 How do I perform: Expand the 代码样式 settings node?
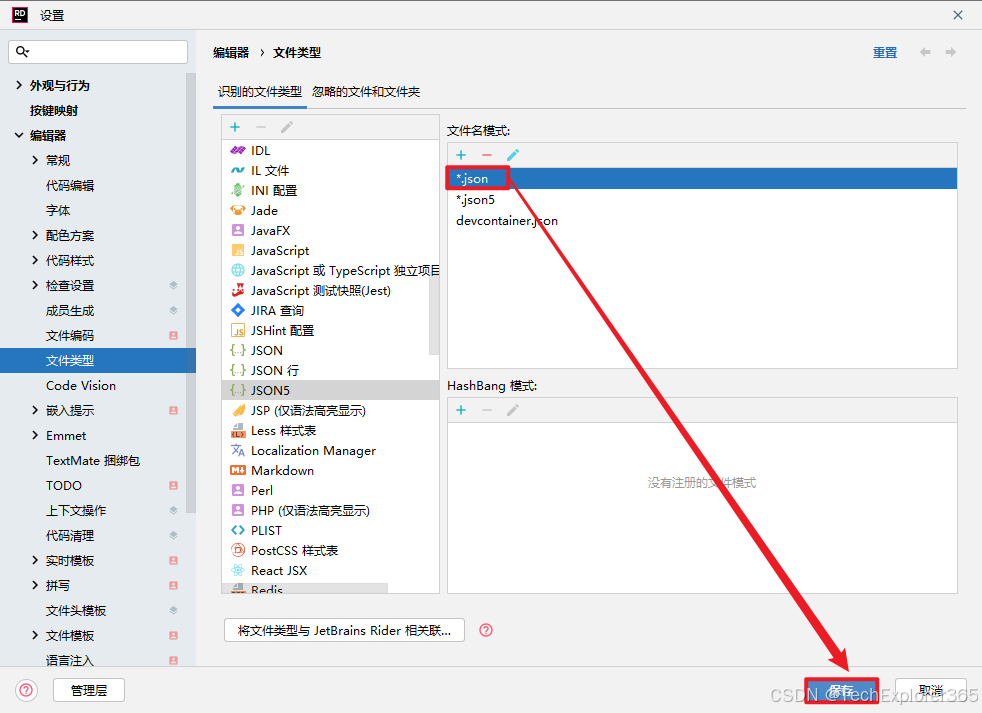(35, 261)
